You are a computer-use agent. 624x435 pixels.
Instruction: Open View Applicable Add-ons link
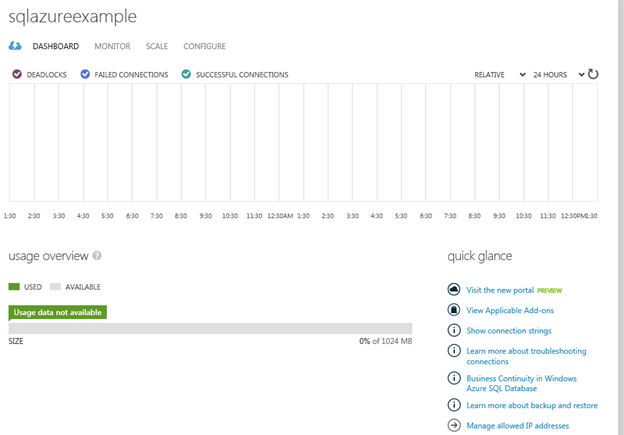(510, 310)
